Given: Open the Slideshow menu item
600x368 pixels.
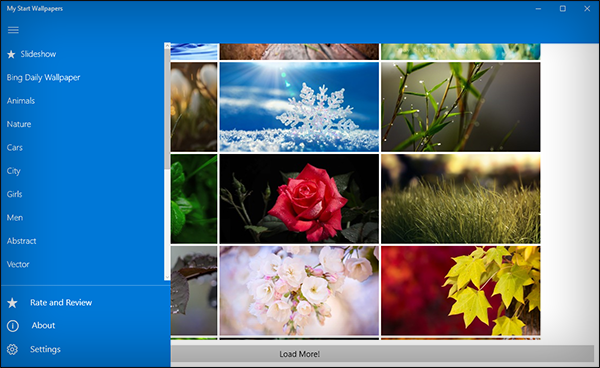Looking at the screenshot, I should click(38, 54).
